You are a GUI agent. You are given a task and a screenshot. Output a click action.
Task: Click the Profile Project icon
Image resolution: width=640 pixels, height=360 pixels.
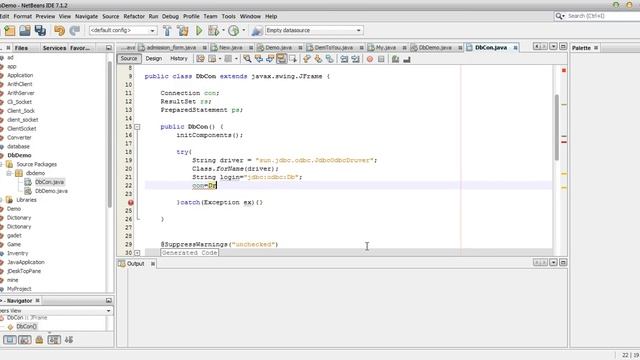233,31
